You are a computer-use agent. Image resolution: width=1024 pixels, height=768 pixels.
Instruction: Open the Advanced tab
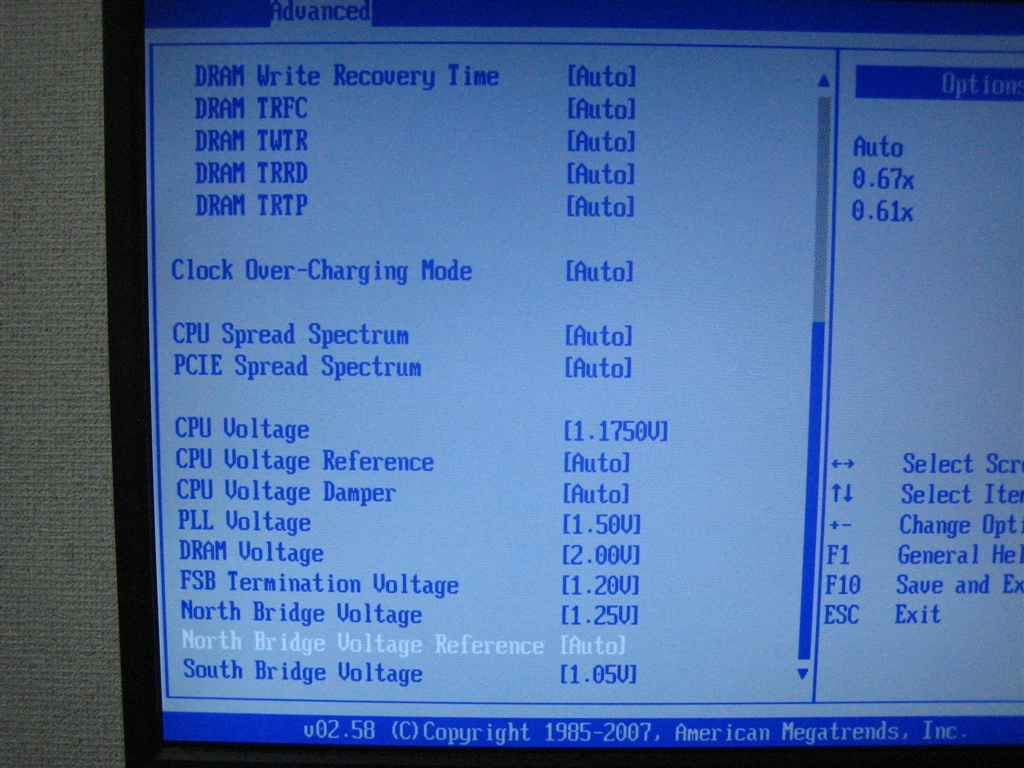[320, 12]
